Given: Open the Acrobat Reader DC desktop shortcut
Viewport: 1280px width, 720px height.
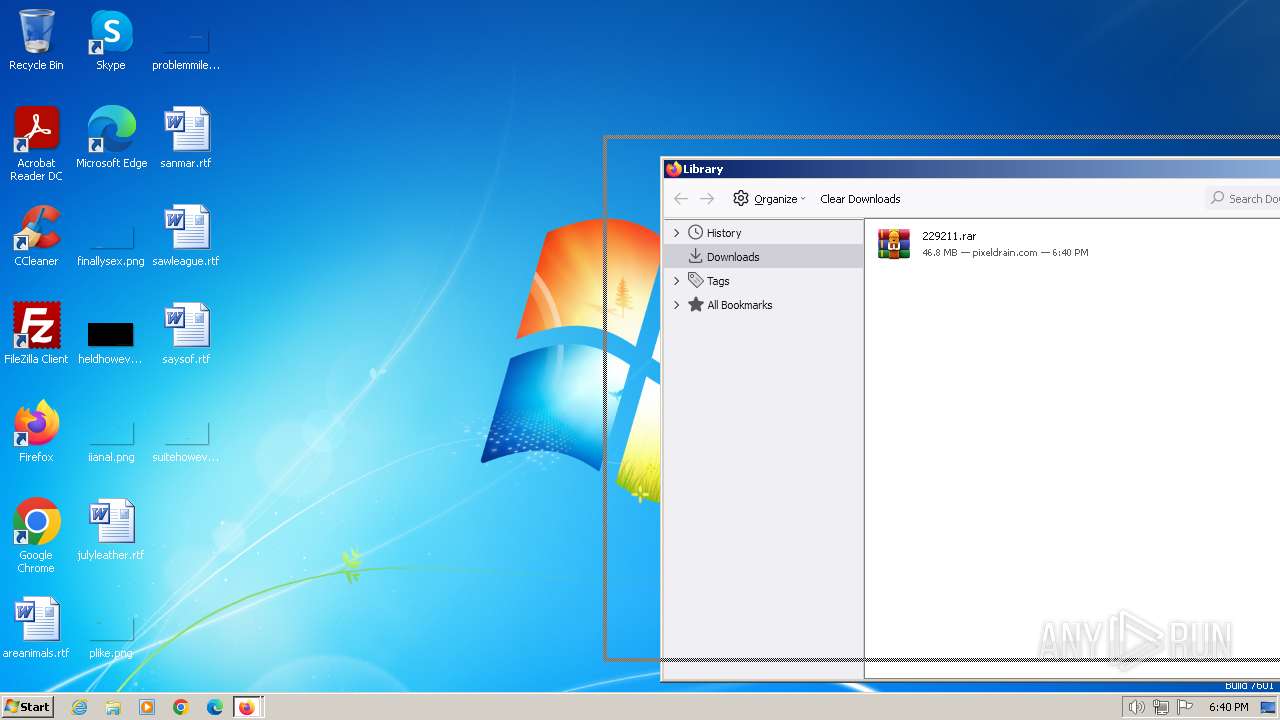Looking at the screenshot, I should tap(36, 144).
